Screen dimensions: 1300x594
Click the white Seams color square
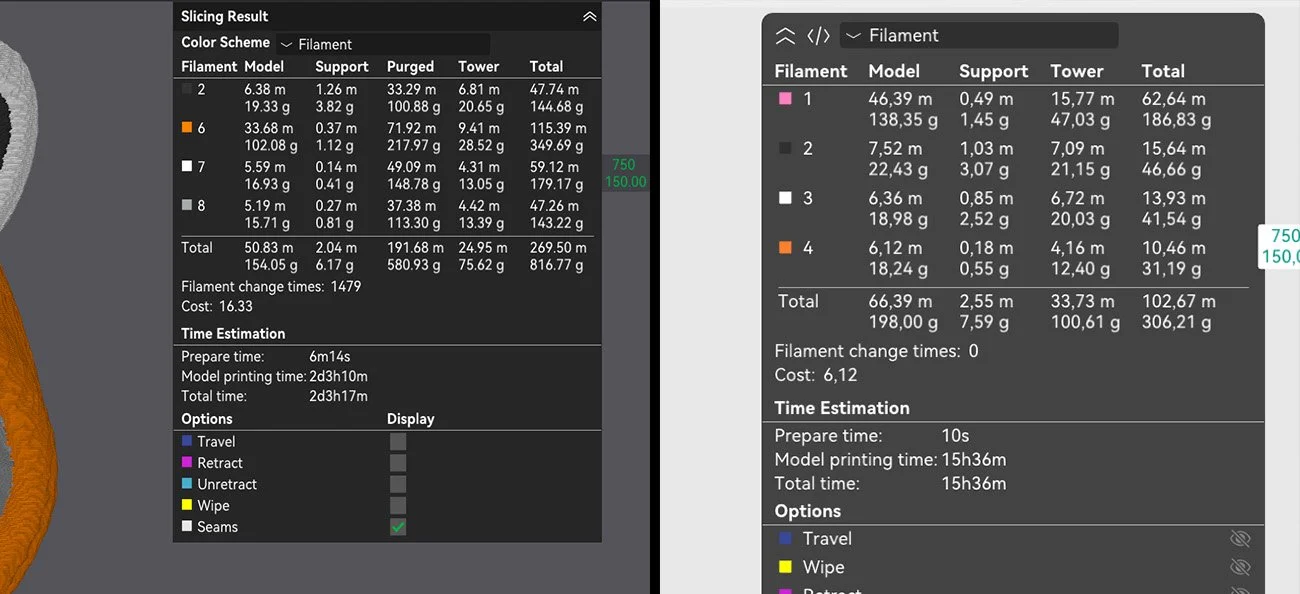186,527
